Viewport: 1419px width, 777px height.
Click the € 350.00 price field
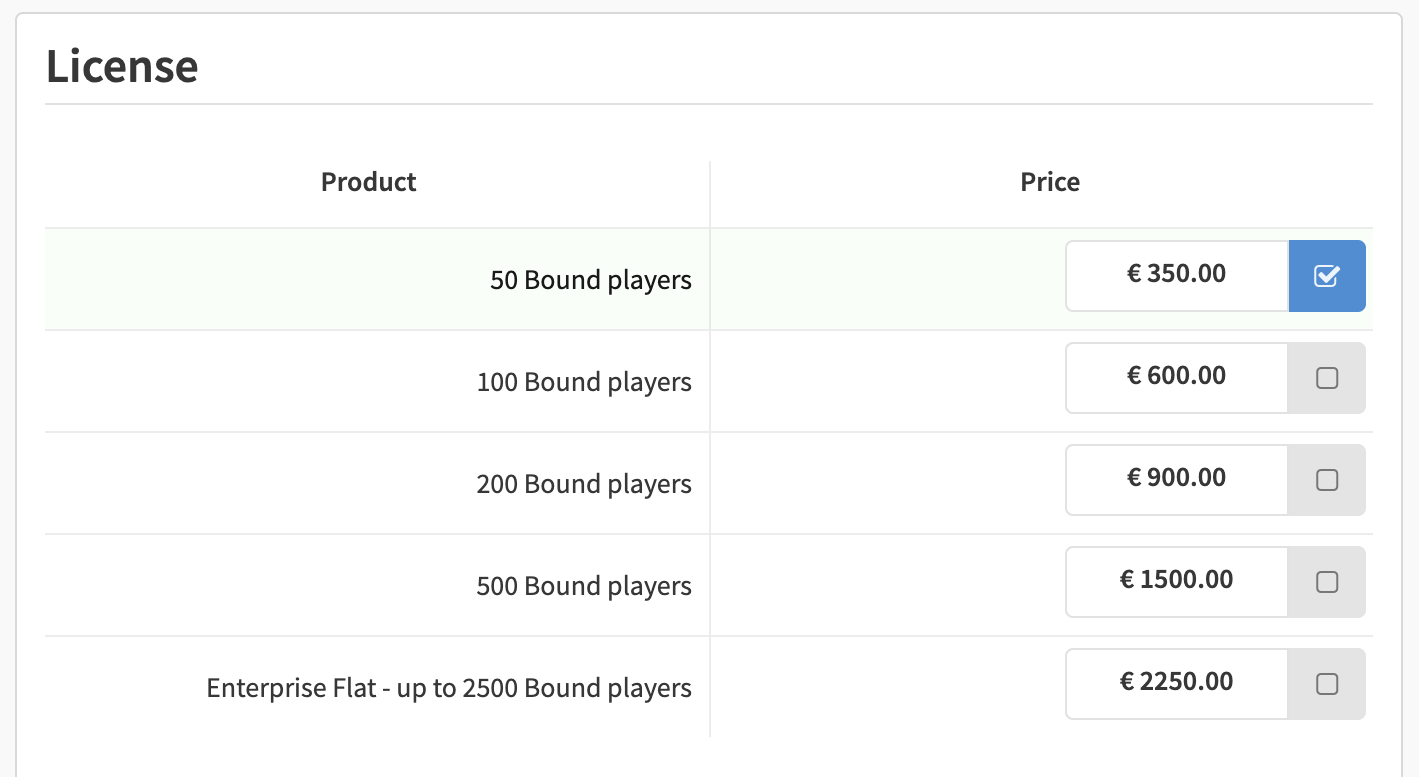[1177, 276]
